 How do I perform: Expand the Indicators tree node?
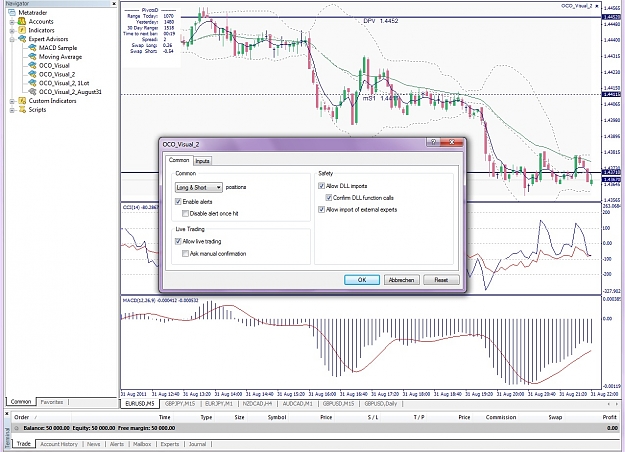pyautogui.click(x=12, y=30)
